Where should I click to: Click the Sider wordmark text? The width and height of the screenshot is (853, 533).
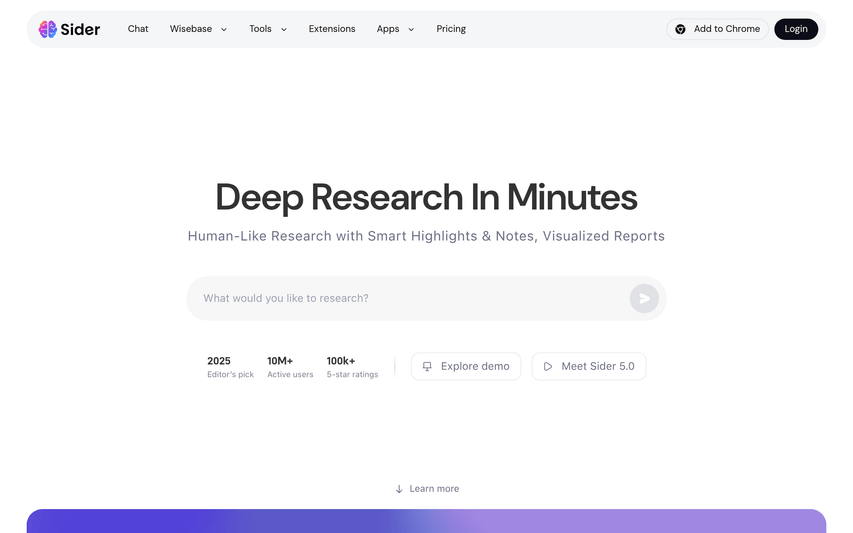(x=82, y=29)
